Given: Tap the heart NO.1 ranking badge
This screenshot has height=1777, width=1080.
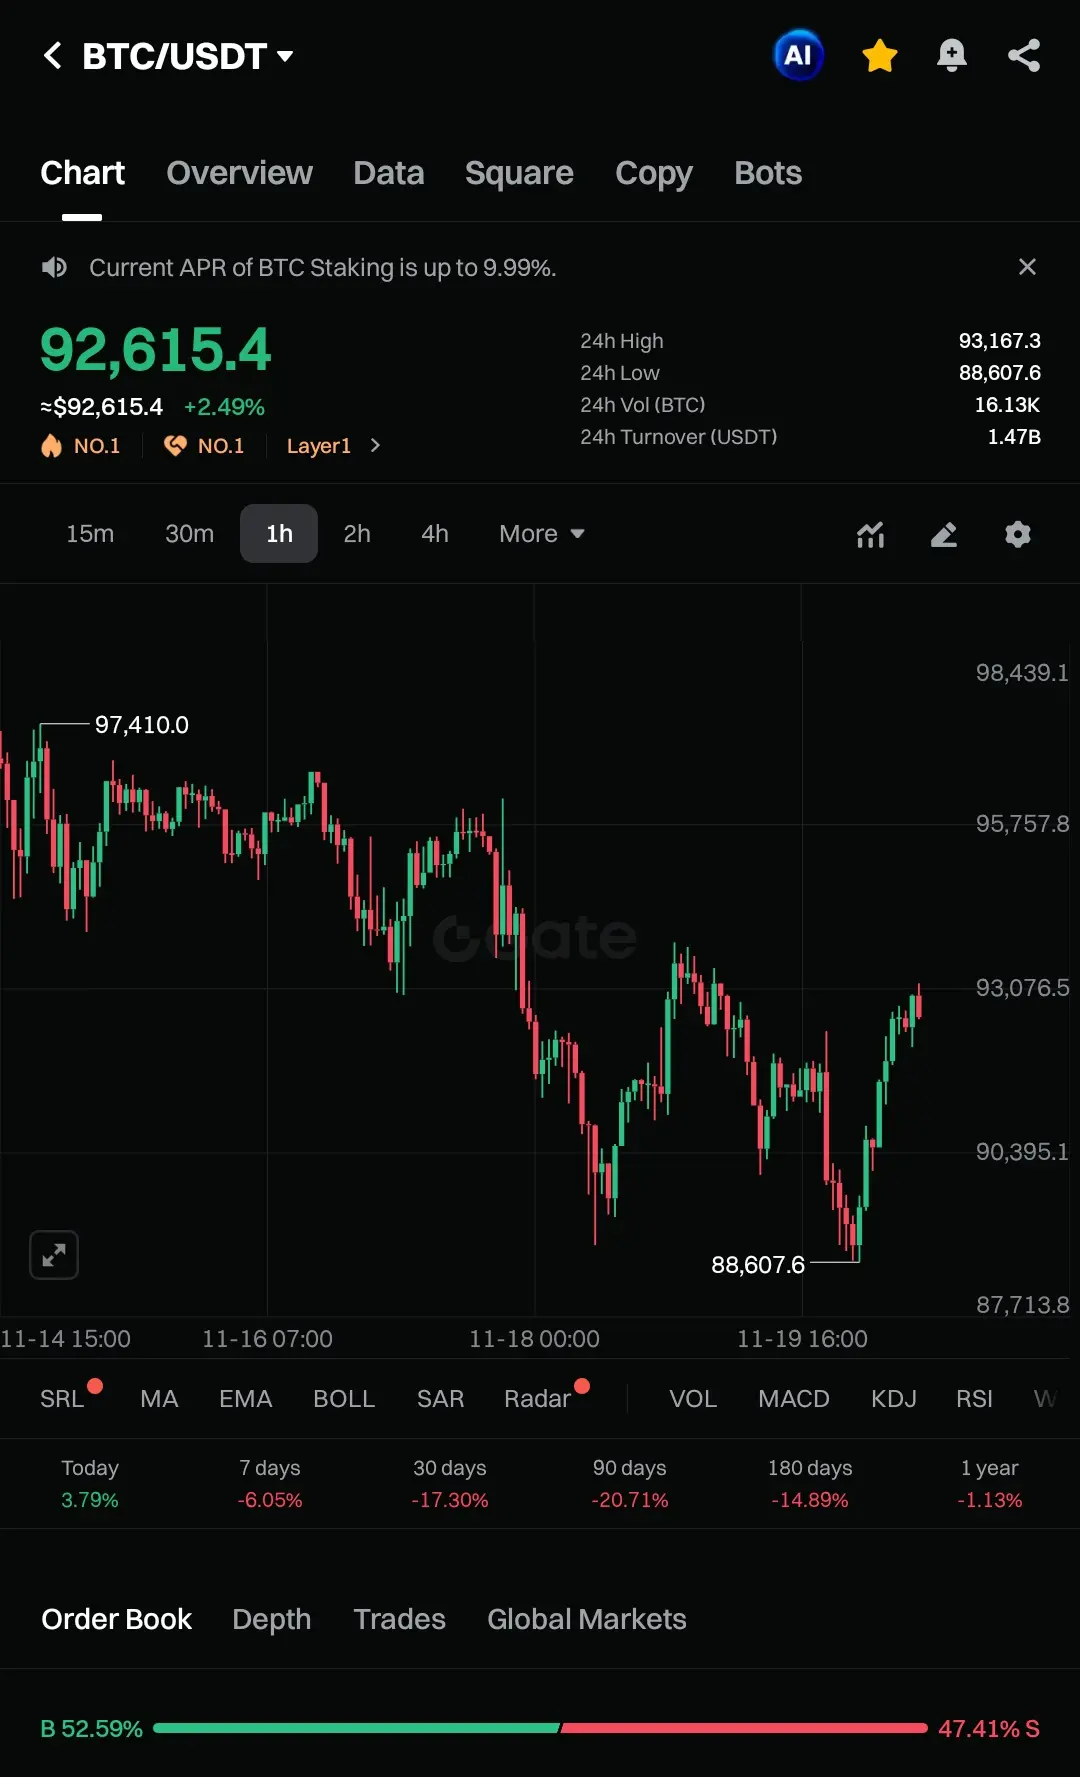Looking at the screenshot, I should point(204,446).
